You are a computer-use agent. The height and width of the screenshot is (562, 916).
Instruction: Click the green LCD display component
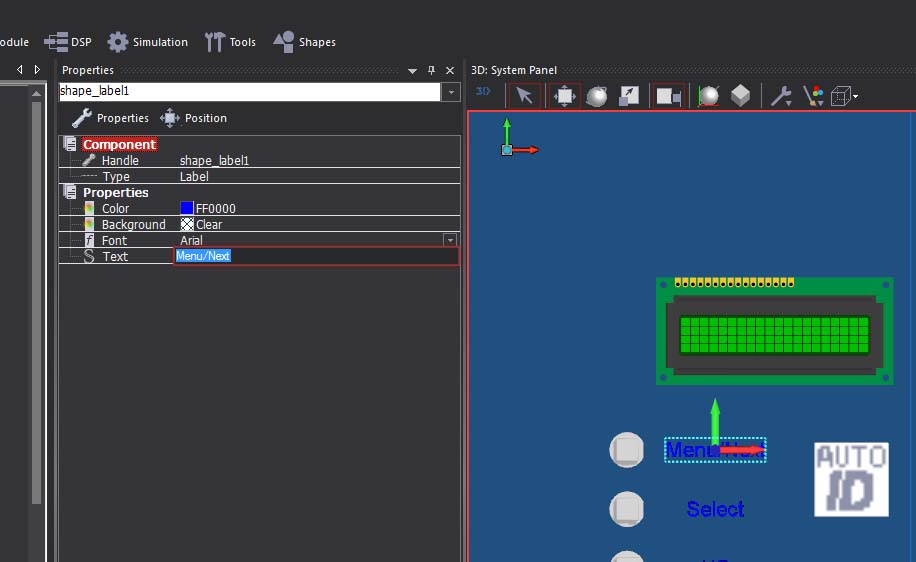[774, 331]
